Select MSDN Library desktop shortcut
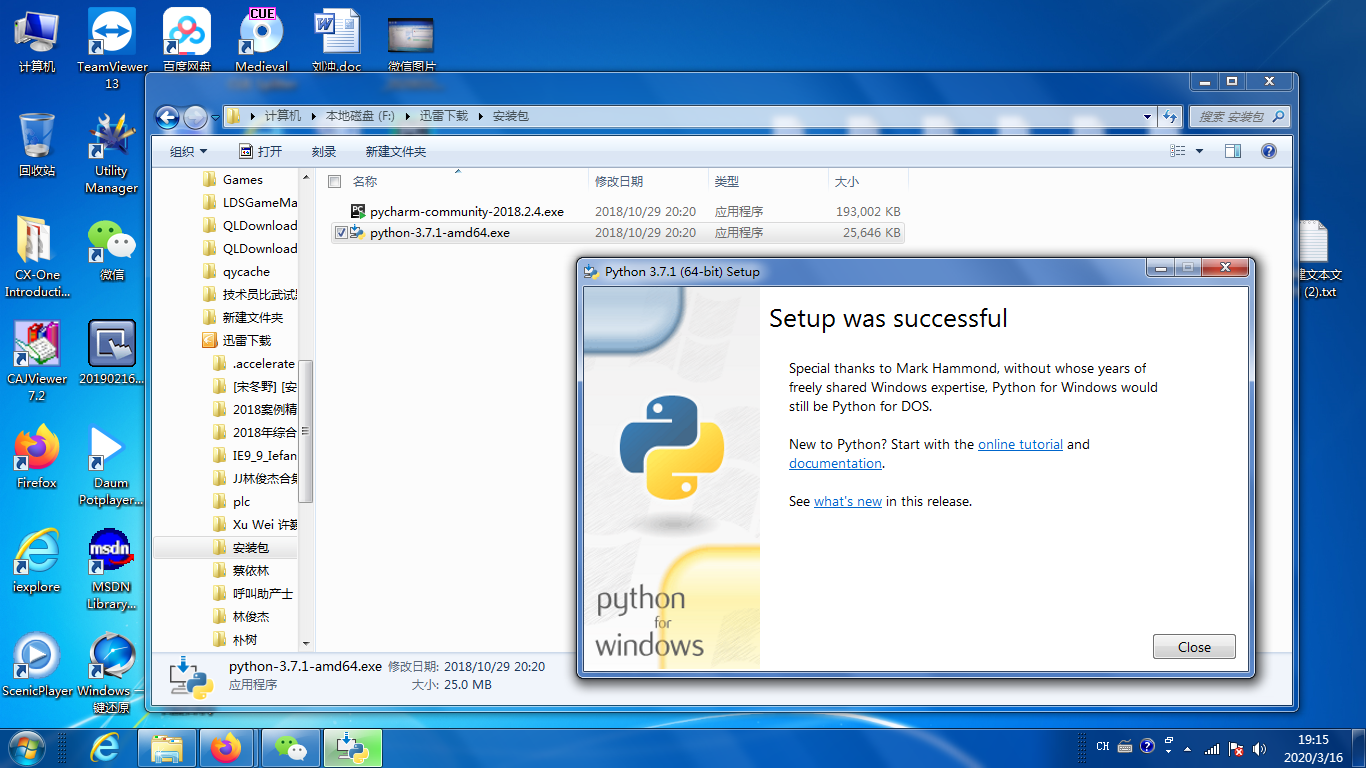 pos(112,569)
